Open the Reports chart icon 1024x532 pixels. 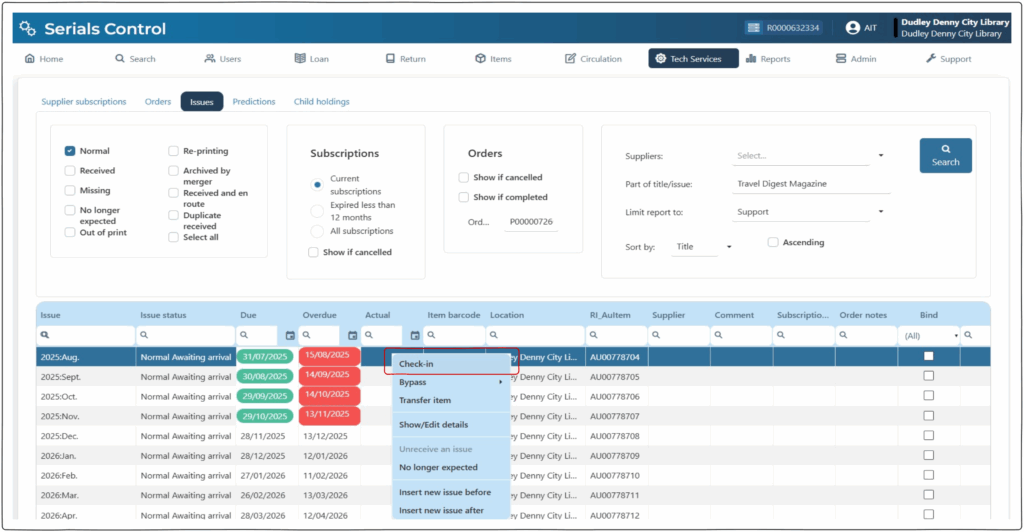[750, 59]
